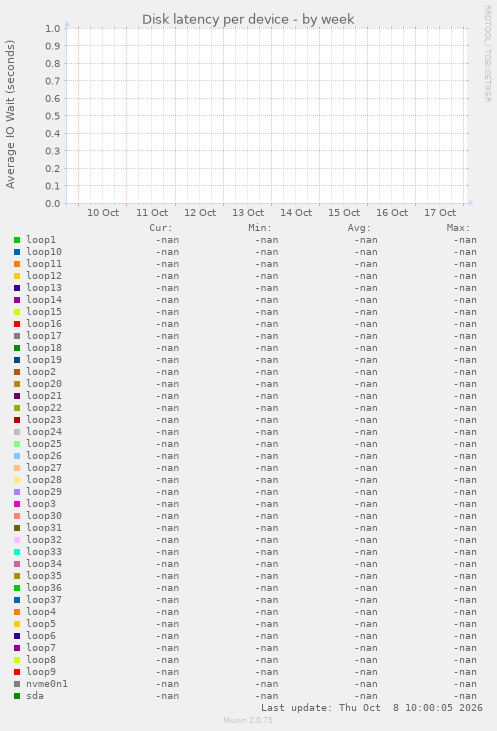Click the loop34 legend label
This screenshot has width=497, height=731.
pyautogui.click(x=44, y=564)
